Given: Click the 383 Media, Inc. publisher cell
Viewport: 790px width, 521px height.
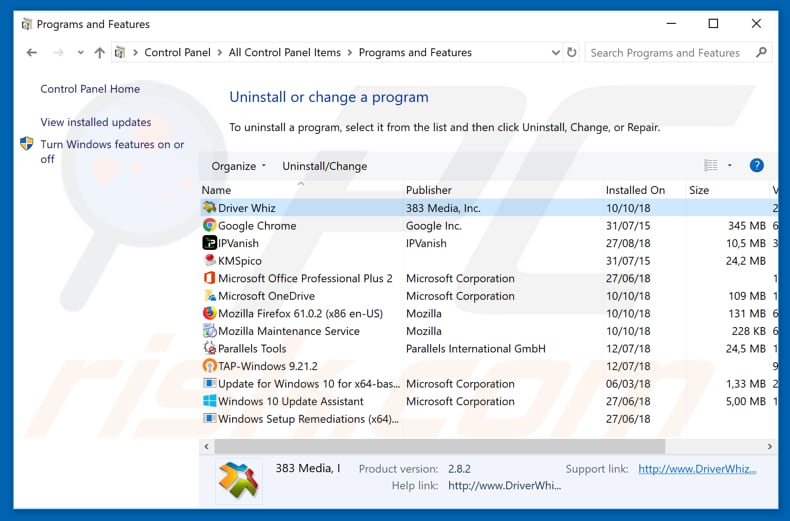Looking at the screenshot, I should [443, 208].
